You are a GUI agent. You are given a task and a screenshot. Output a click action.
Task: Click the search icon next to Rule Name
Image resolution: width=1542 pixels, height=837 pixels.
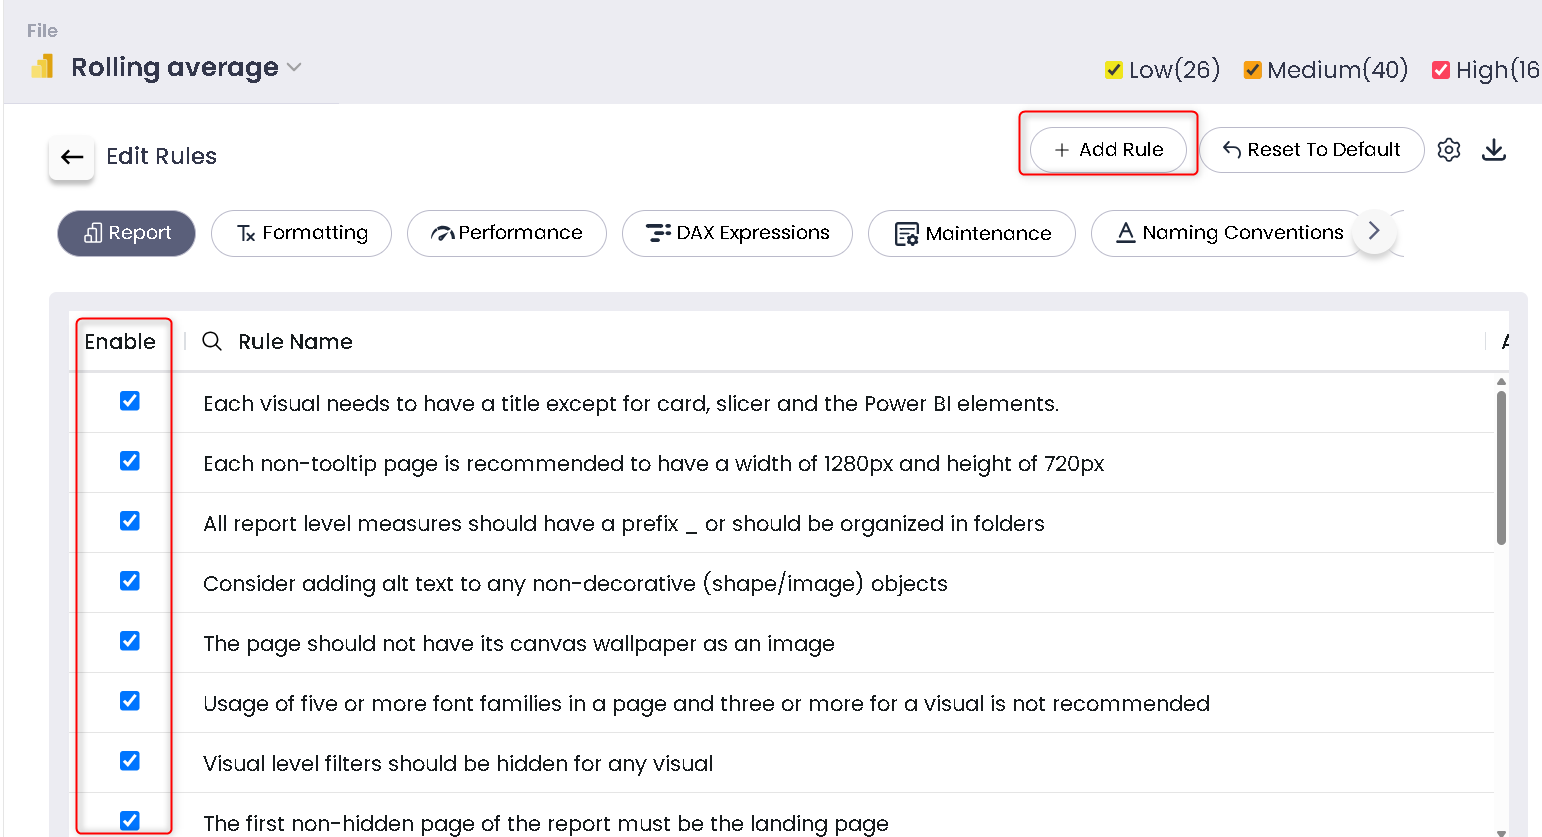[212, 341]
